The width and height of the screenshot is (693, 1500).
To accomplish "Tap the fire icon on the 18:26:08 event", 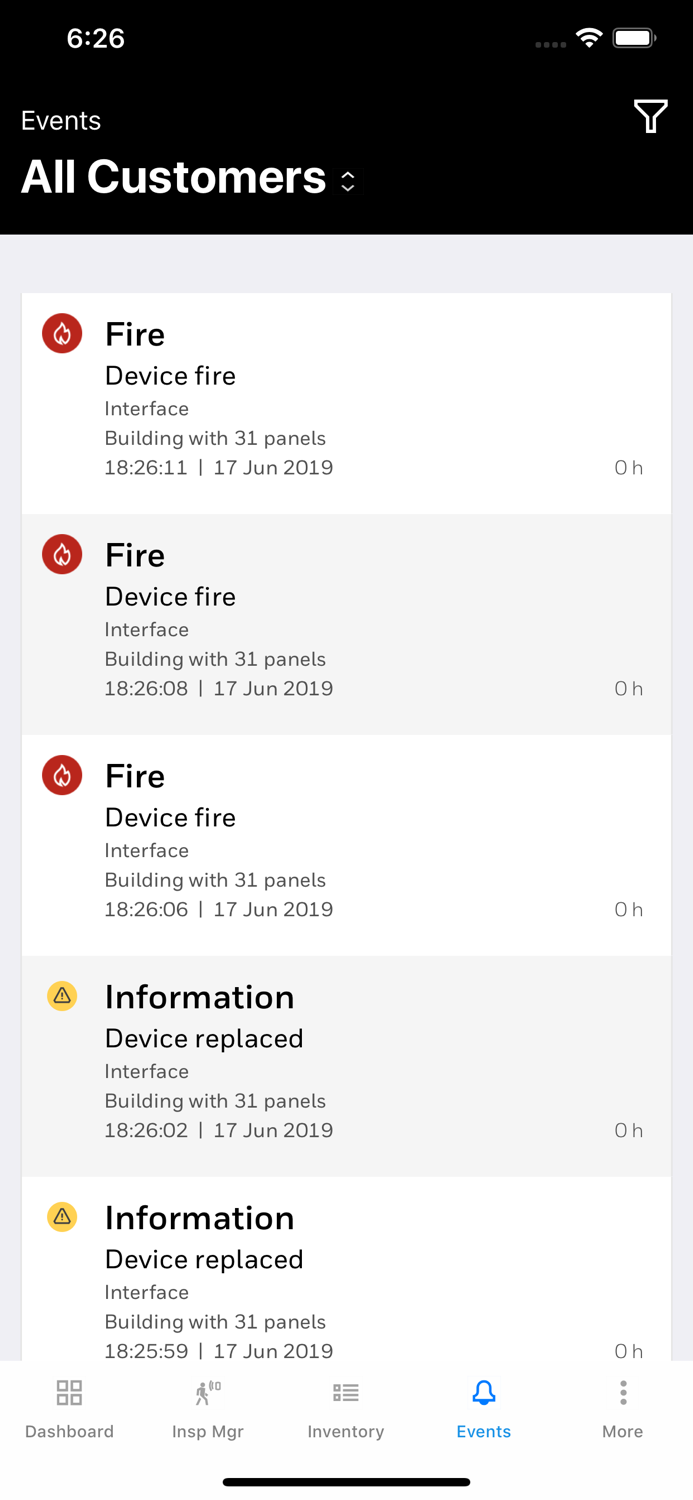I will tap(61, 554).
